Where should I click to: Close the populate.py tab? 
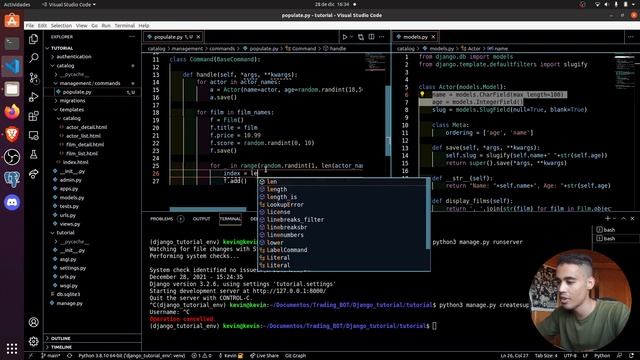click(198, 37)
